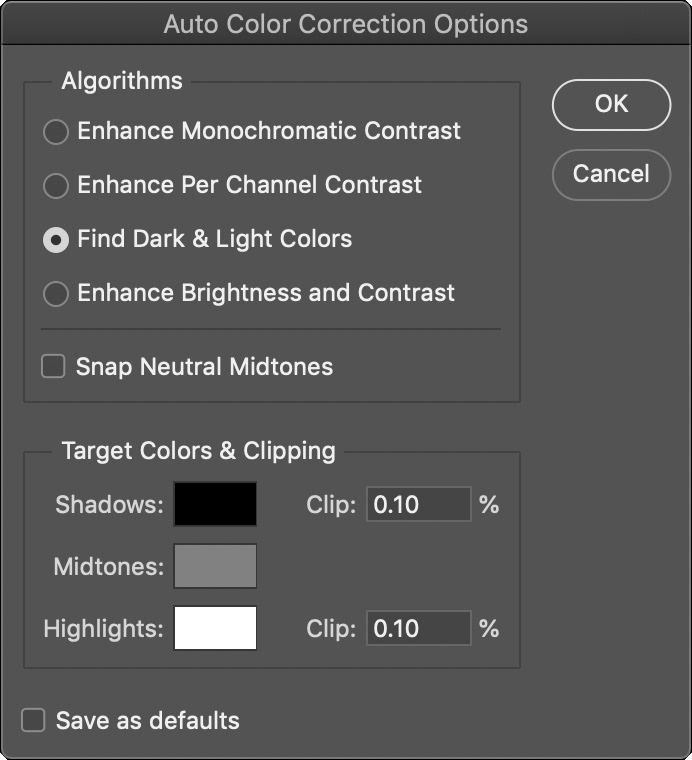
Task: Click the Algorithms group heading
Action: [x=122, y=81]
